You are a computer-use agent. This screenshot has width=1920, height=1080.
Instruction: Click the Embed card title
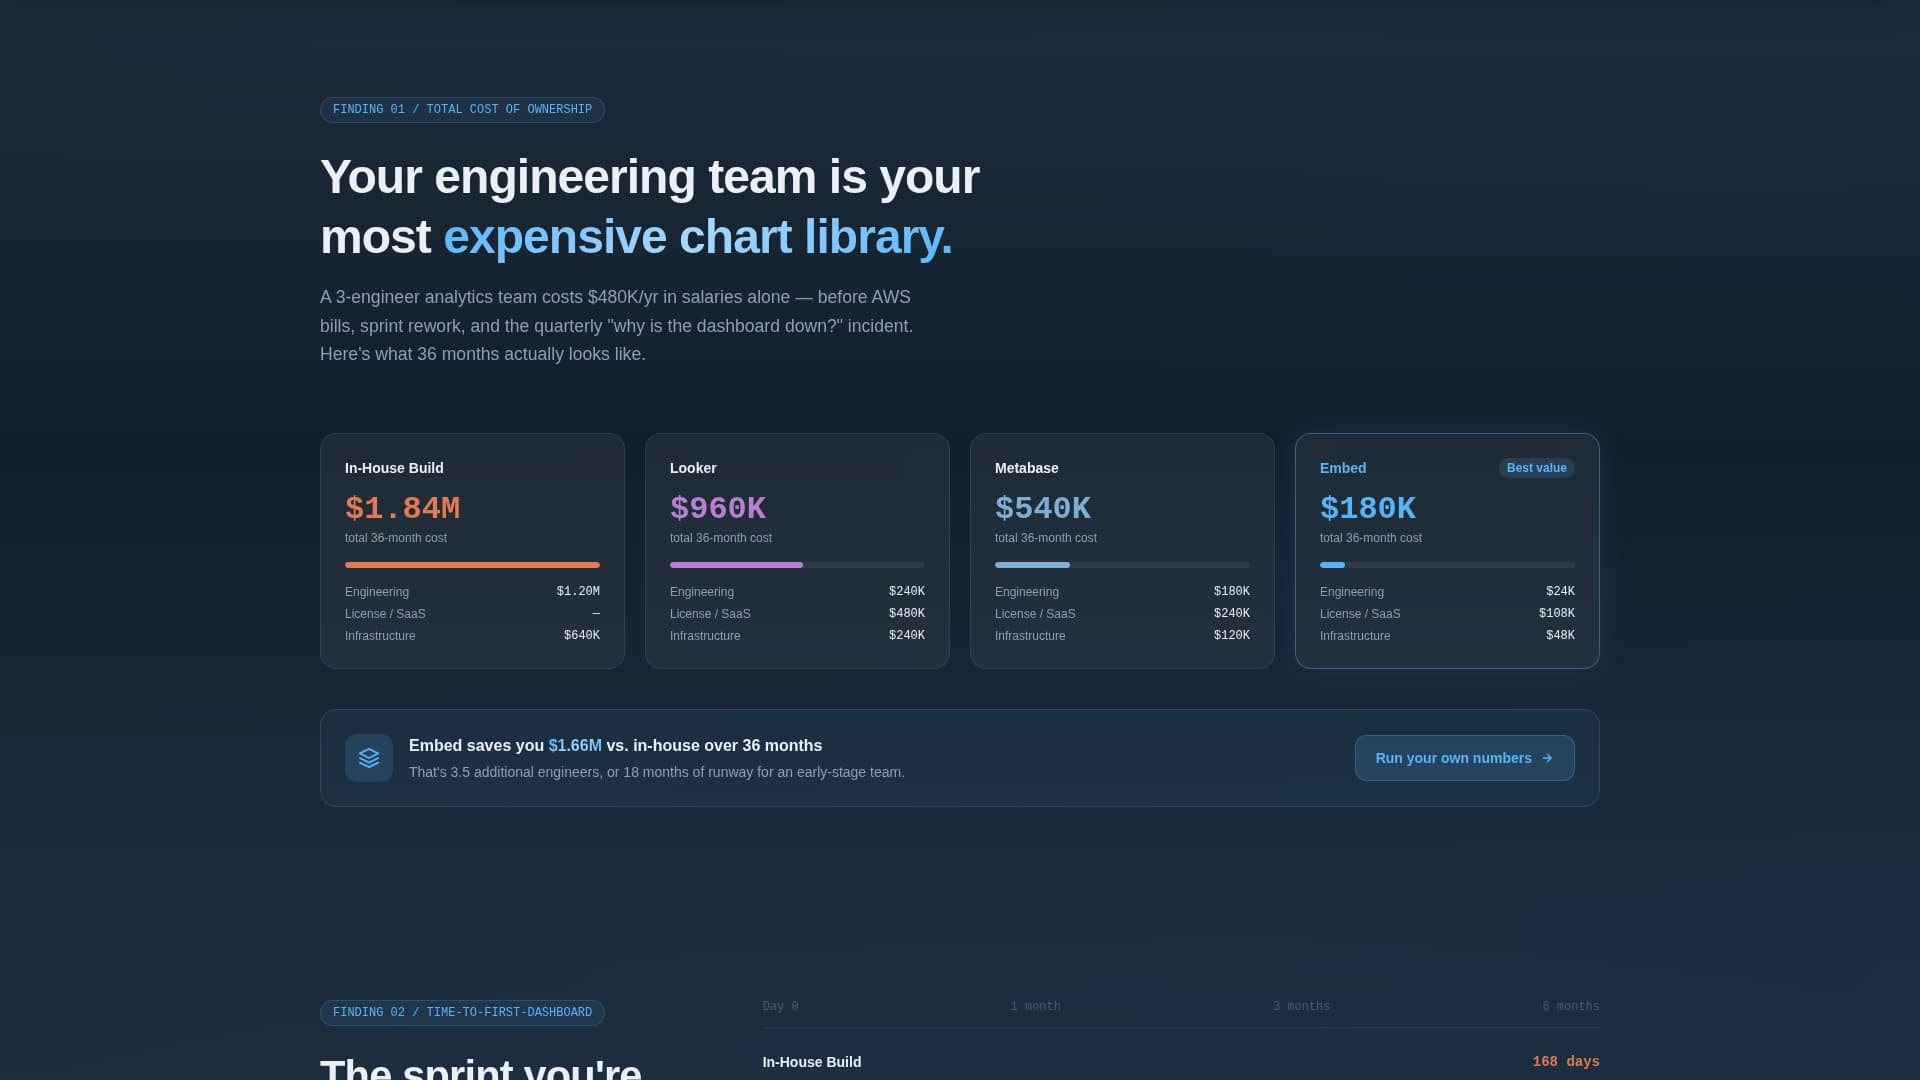click(1343, 468)
